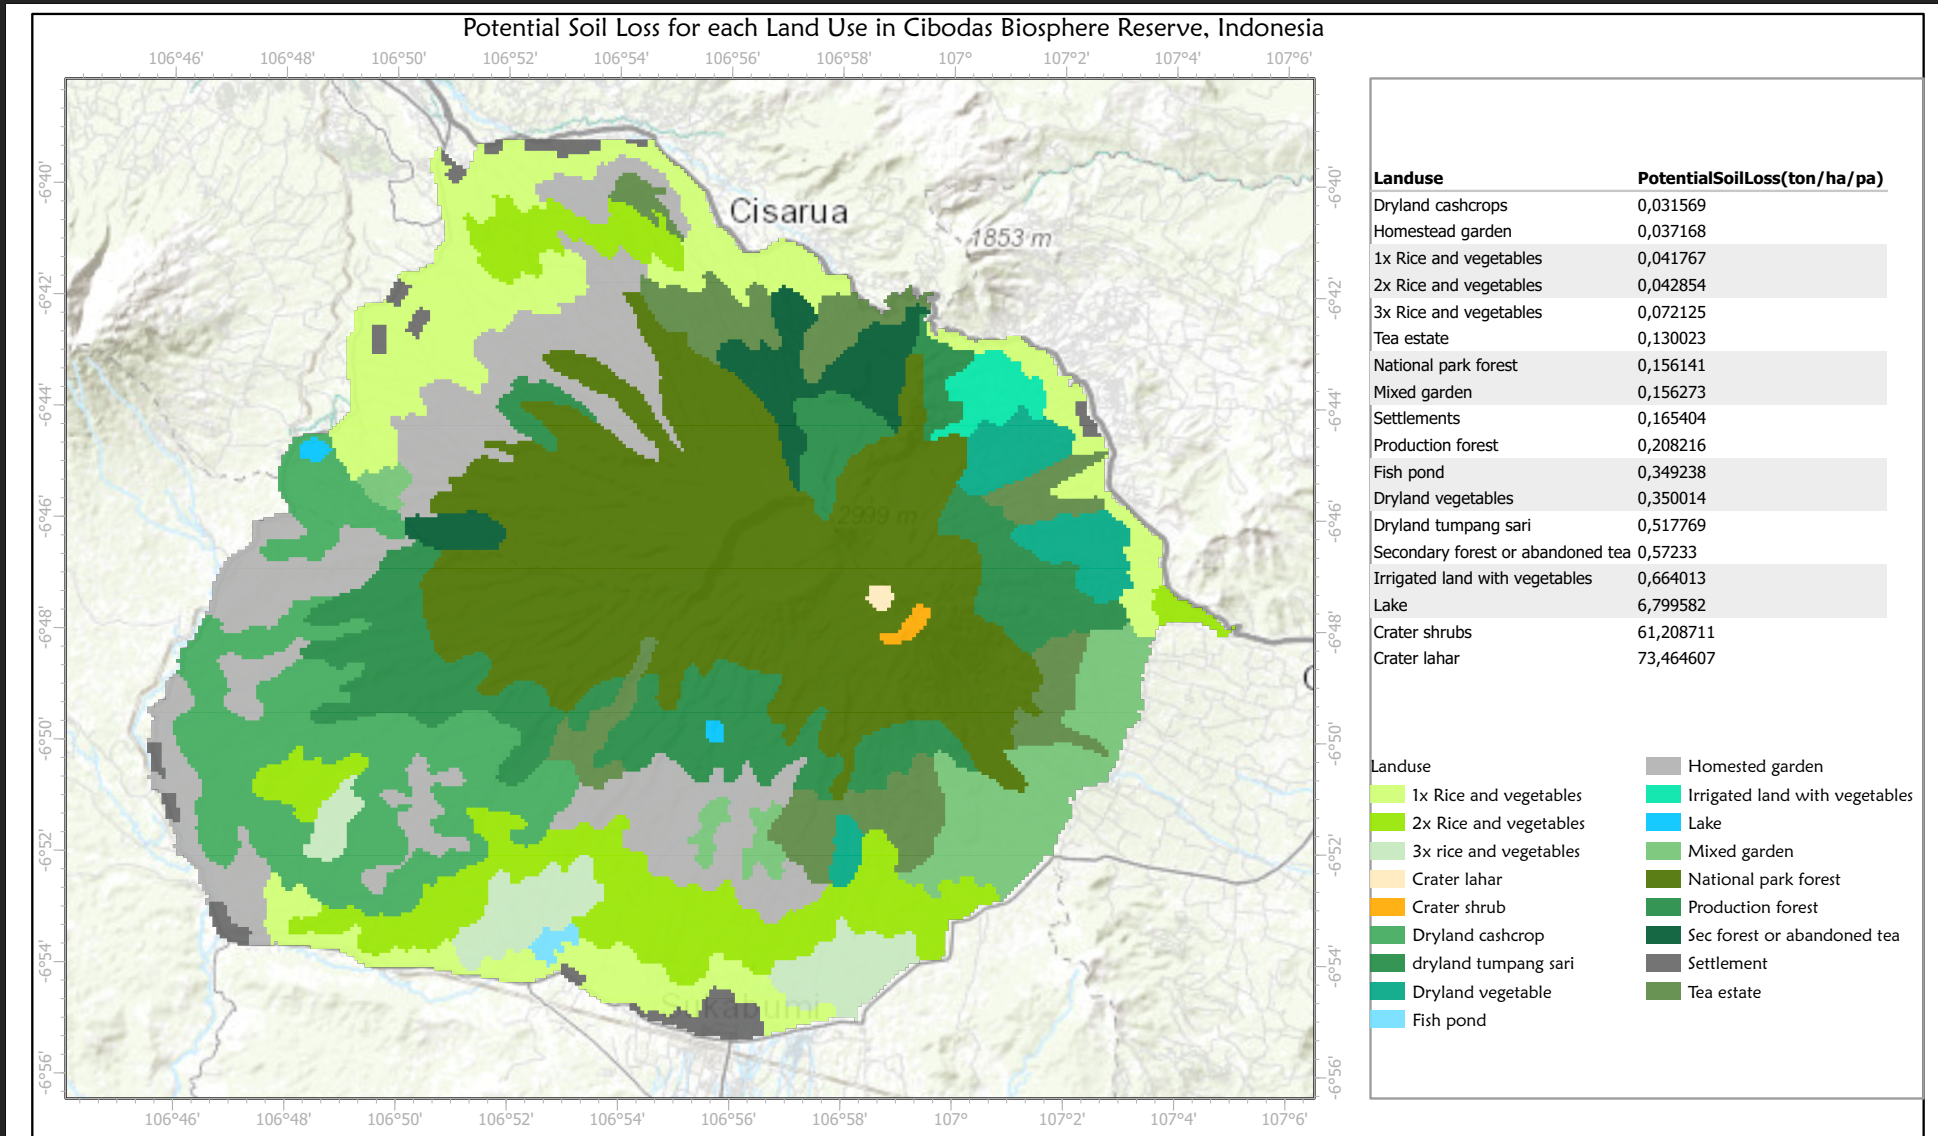Screen dimensions: 1938x1136
Task: Click the Crater lahar value 73,464607
Action: [1676, 658]
